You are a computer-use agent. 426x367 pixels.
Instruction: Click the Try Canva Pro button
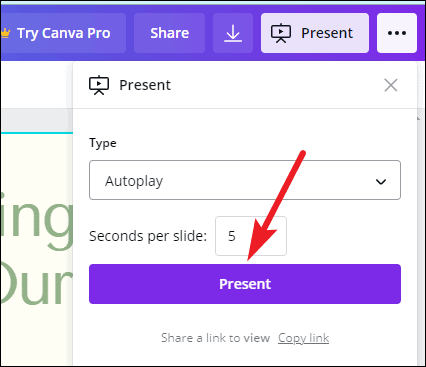63,33
